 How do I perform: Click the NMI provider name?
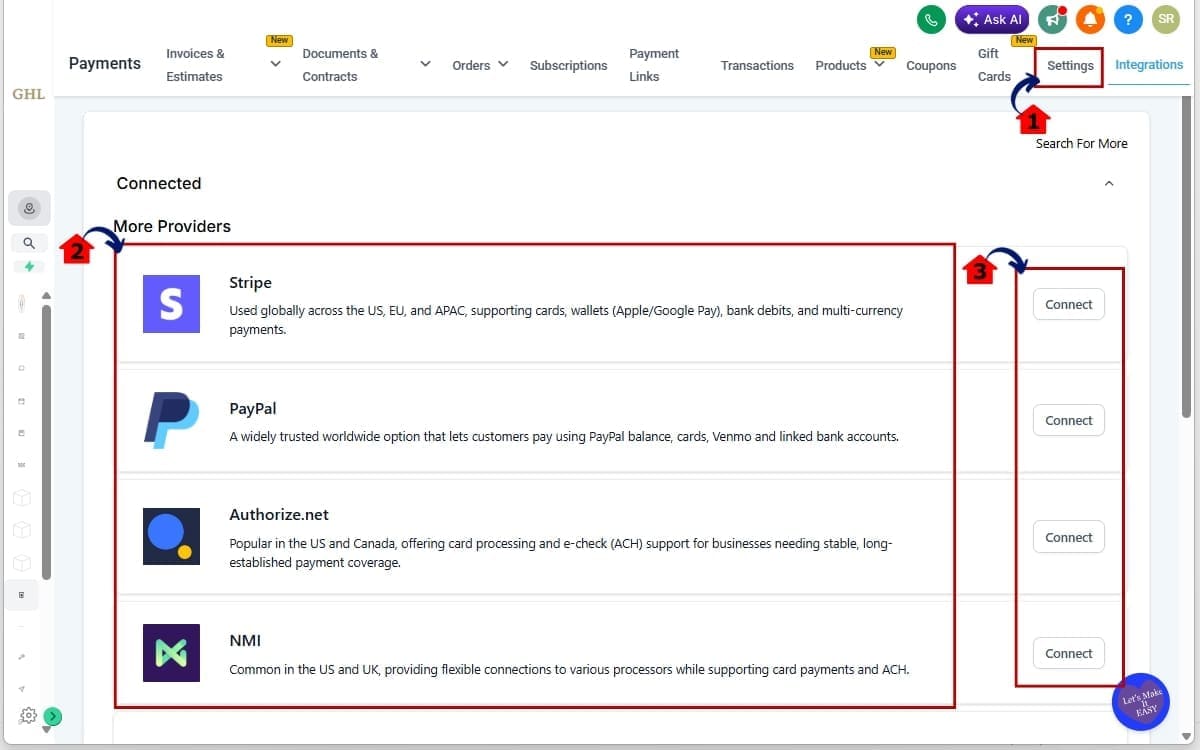[x=245, y=640]
